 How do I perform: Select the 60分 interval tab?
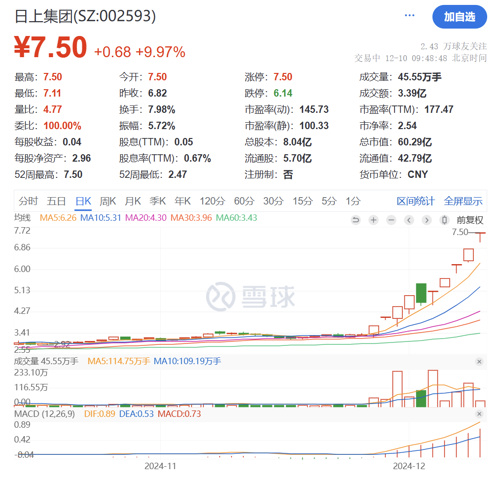[x=244, y=201]
